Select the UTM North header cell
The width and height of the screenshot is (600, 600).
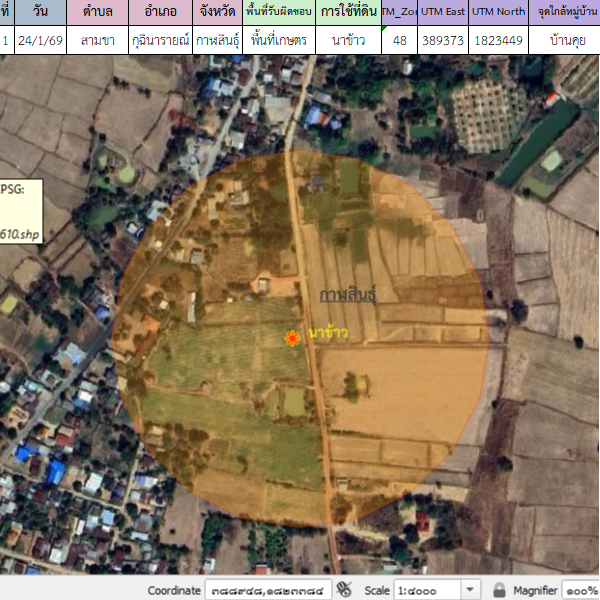click(497, 12)
